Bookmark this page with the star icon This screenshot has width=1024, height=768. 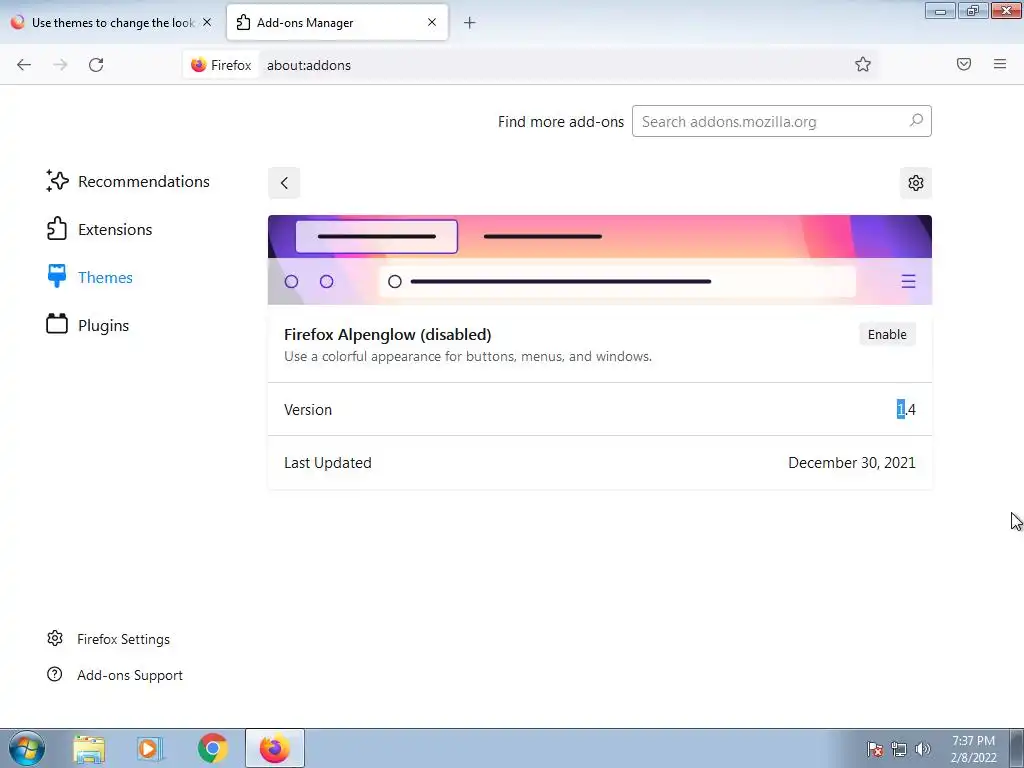(x=863, y=64)
